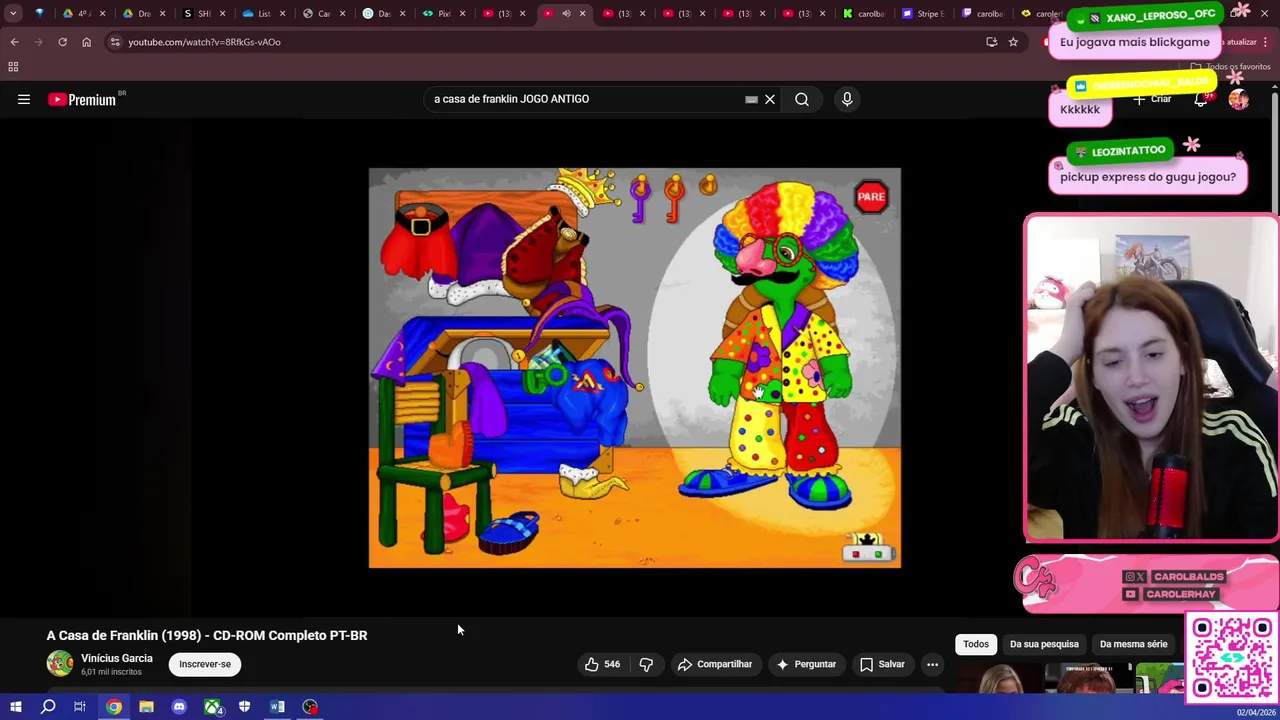Open the on-screen keyboard icon in the search box
This screenshot has height=720, width=1280.
pos(751,99)
